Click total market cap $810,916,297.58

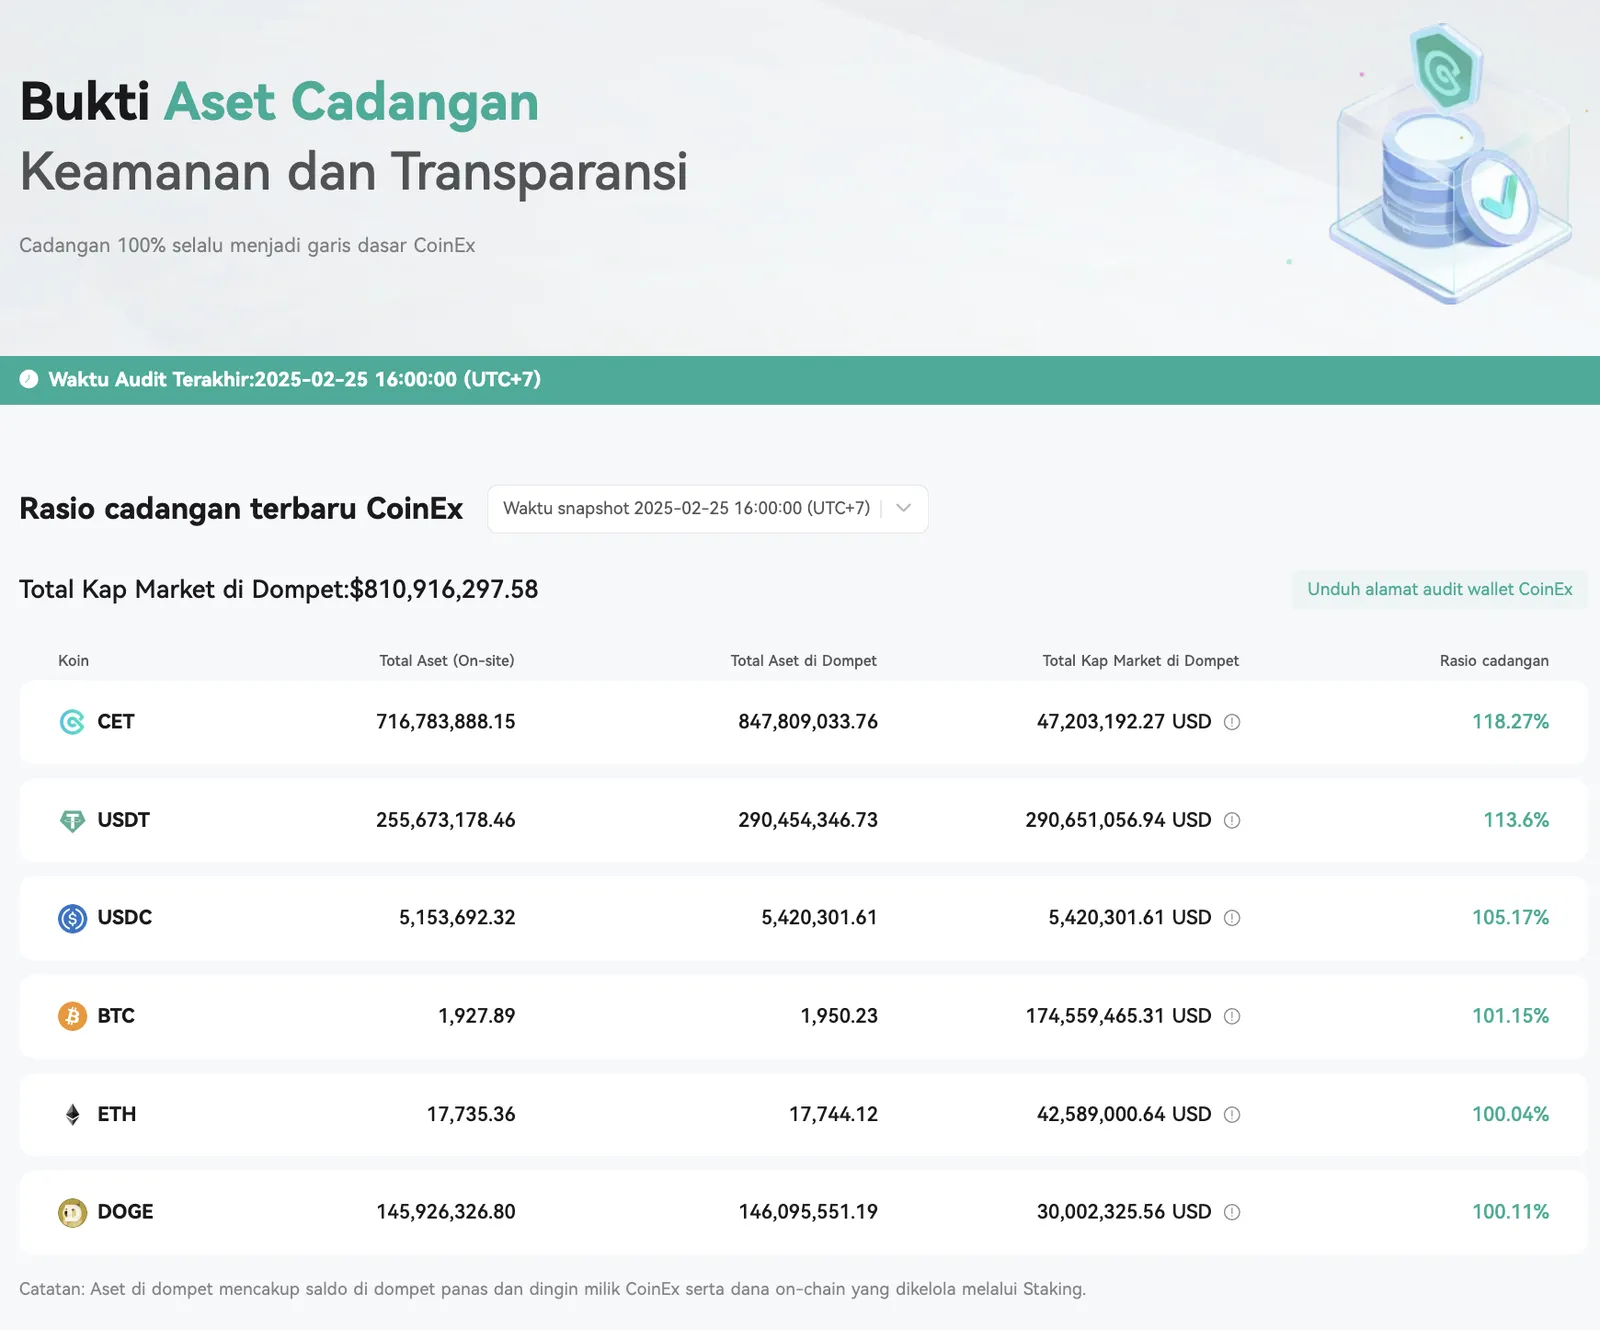coord(444,589)
